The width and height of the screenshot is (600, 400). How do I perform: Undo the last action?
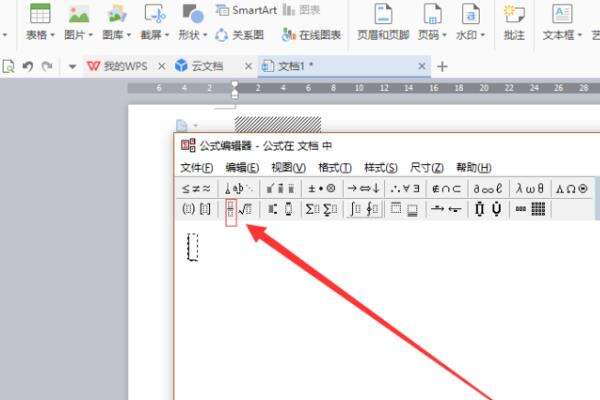point(28,66)
